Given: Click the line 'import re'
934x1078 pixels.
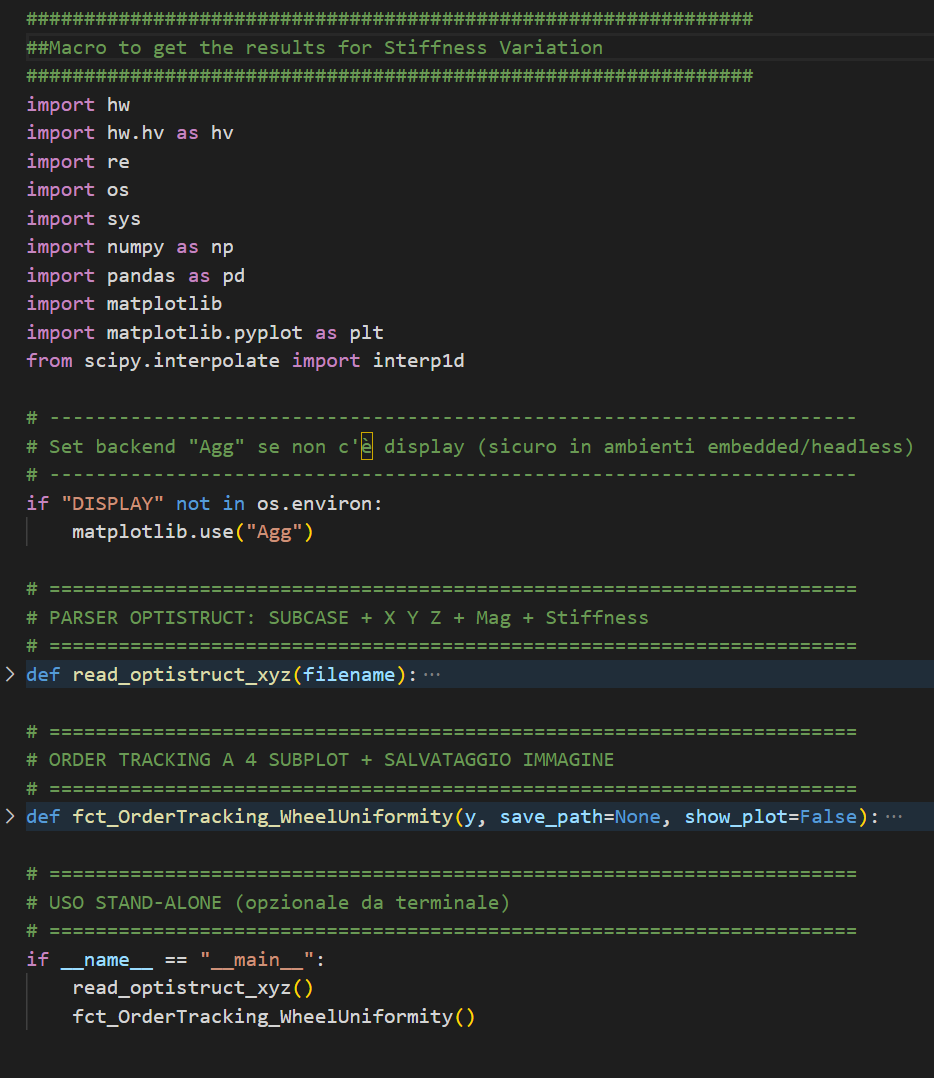Looking at the screenshot, I should (78, 162).
